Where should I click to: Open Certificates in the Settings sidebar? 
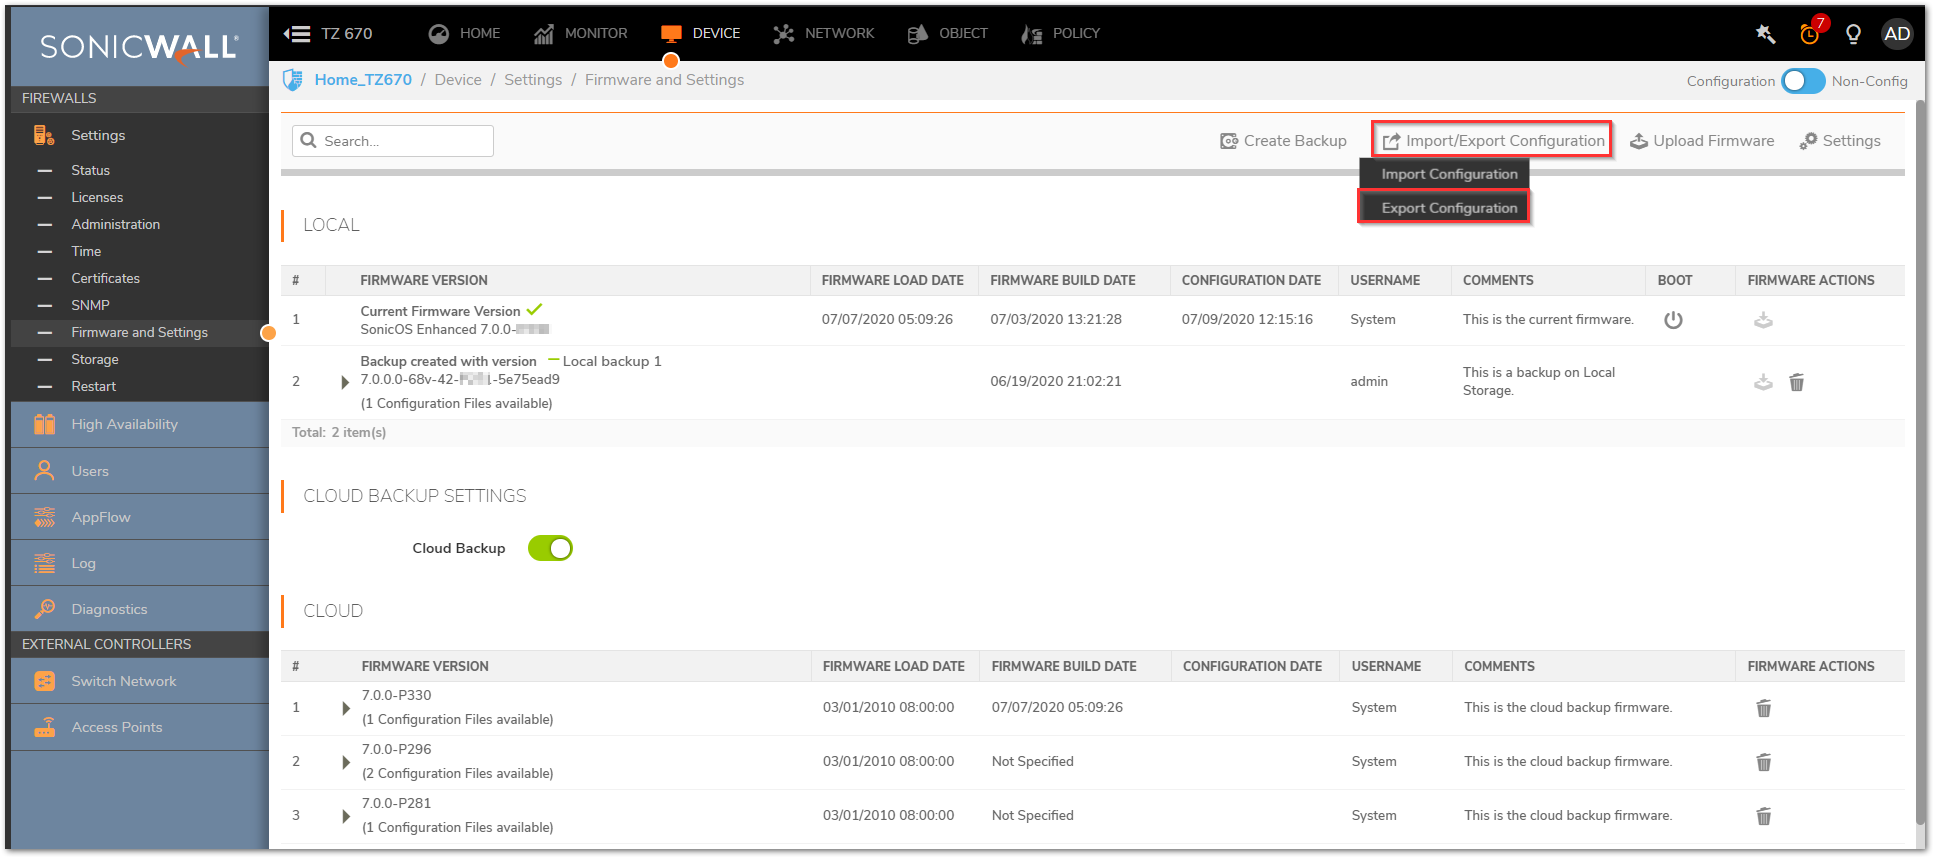pos(105,278)
